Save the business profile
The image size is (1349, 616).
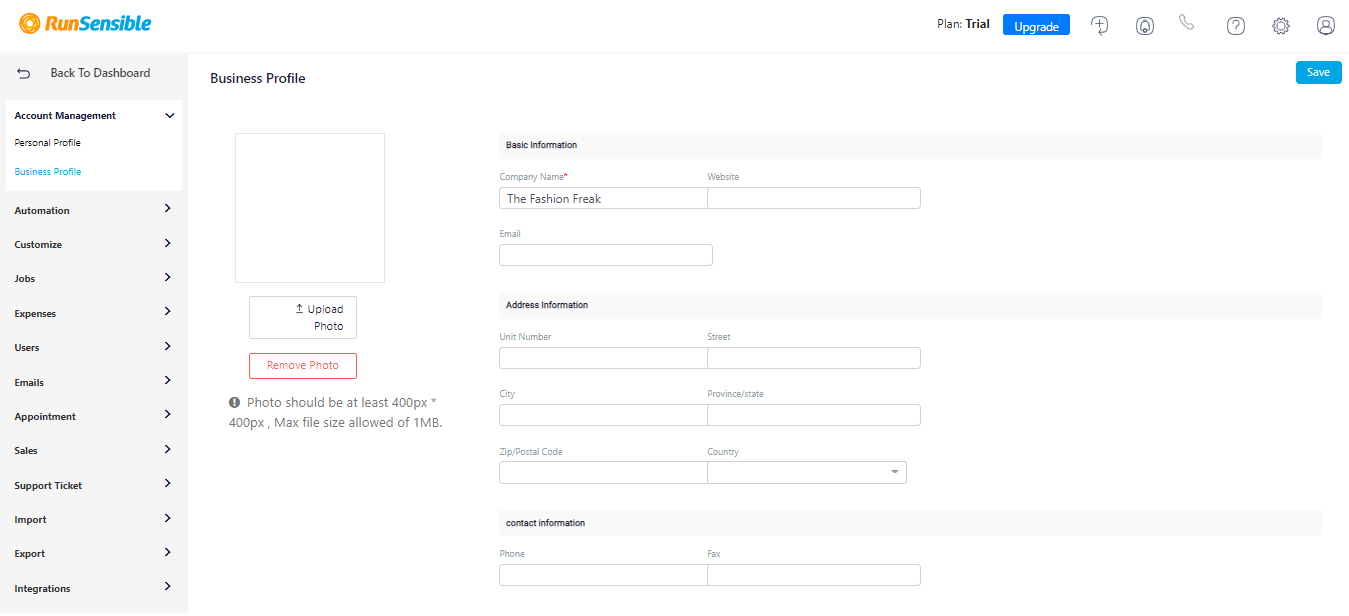tap(1318, 72)
